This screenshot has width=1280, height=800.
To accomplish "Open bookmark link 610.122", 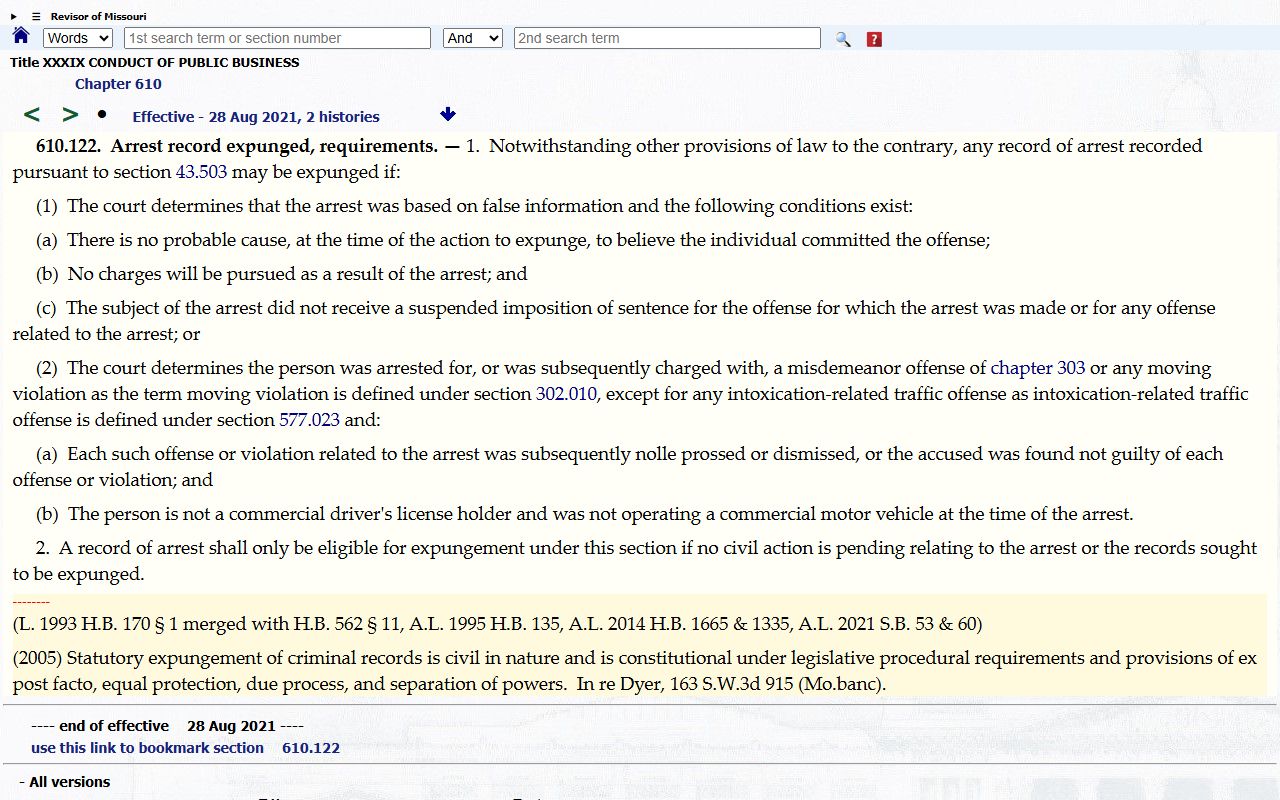I will (311, 748).
